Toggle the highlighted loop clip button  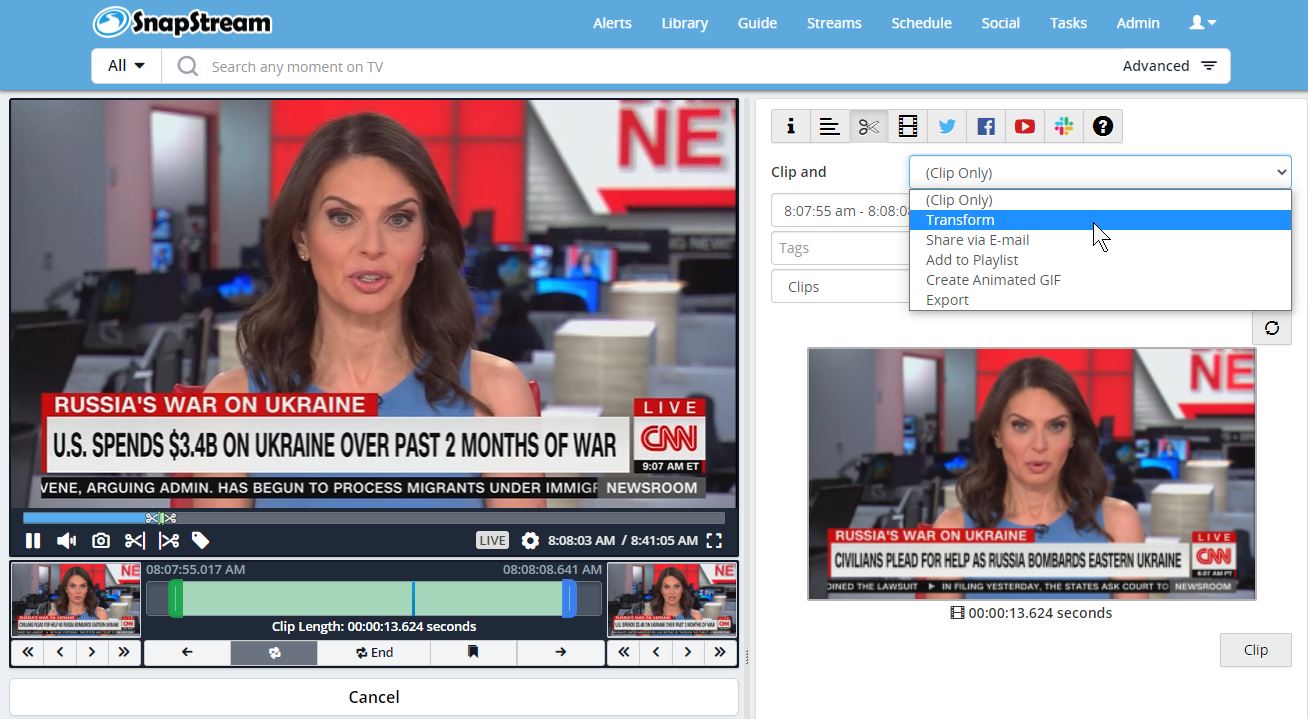pos(274,652)
